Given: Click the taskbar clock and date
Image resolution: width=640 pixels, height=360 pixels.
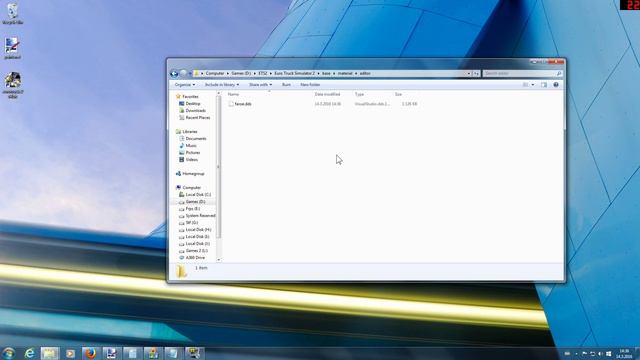Looking at the screenshot, I should pos(624,354).
